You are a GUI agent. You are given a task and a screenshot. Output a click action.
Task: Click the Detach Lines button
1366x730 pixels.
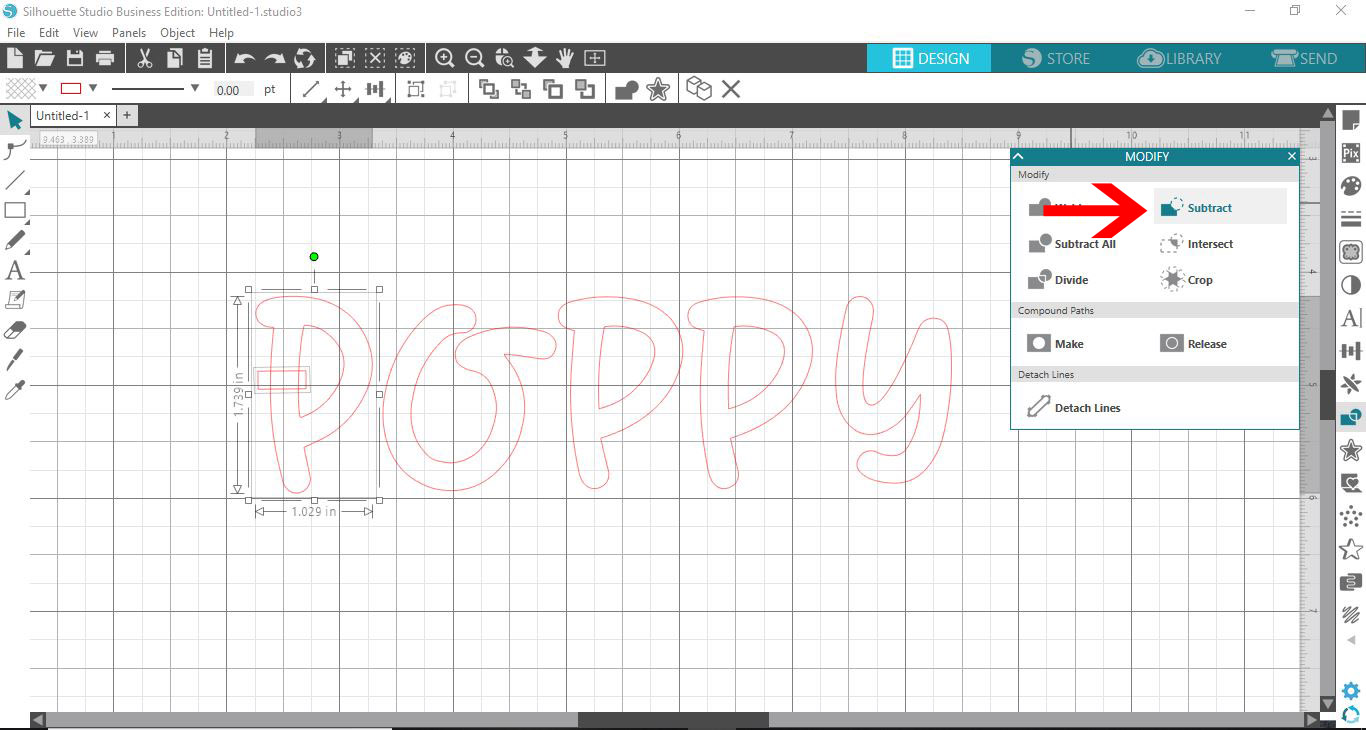[1074, 408]
